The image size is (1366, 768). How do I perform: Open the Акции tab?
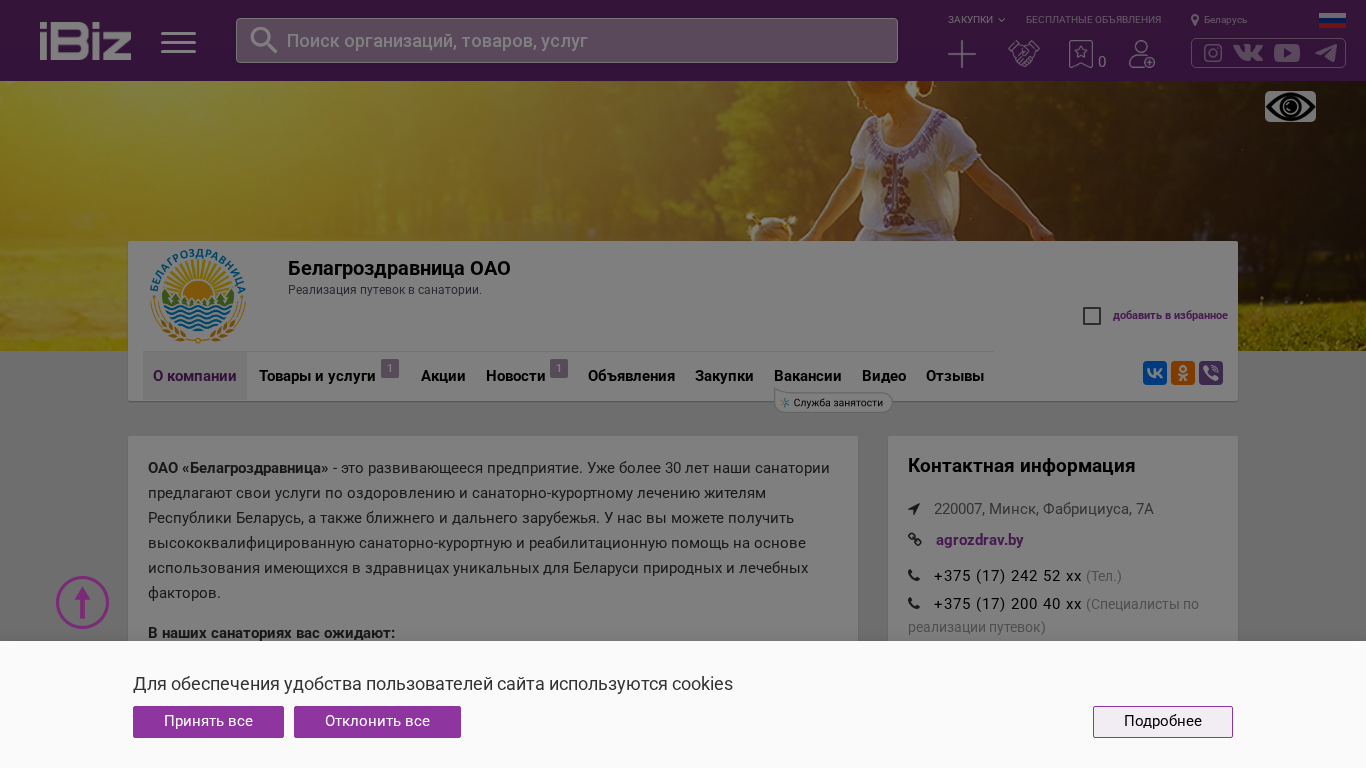443,376
